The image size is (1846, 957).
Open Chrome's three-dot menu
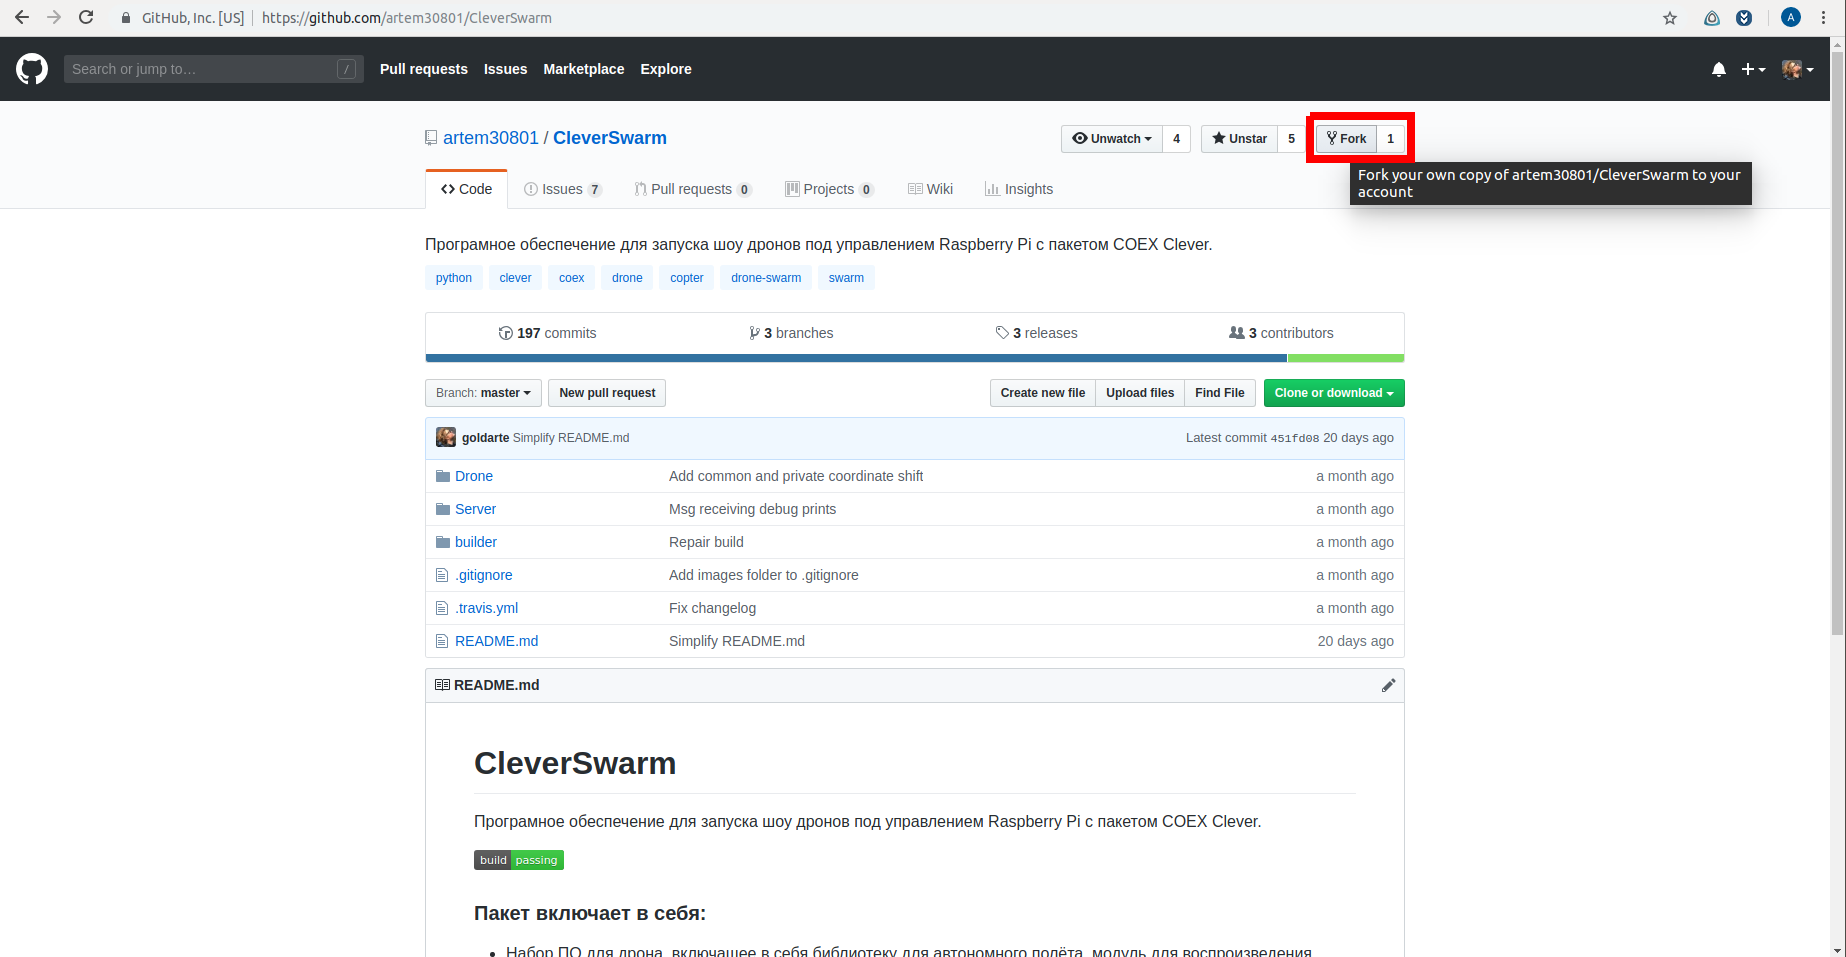(1824, 18)
